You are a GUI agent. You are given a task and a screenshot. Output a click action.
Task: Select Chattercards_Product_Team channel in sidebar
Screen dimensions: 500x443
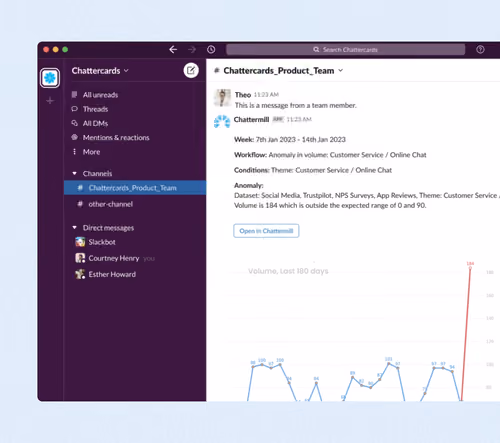135,188
